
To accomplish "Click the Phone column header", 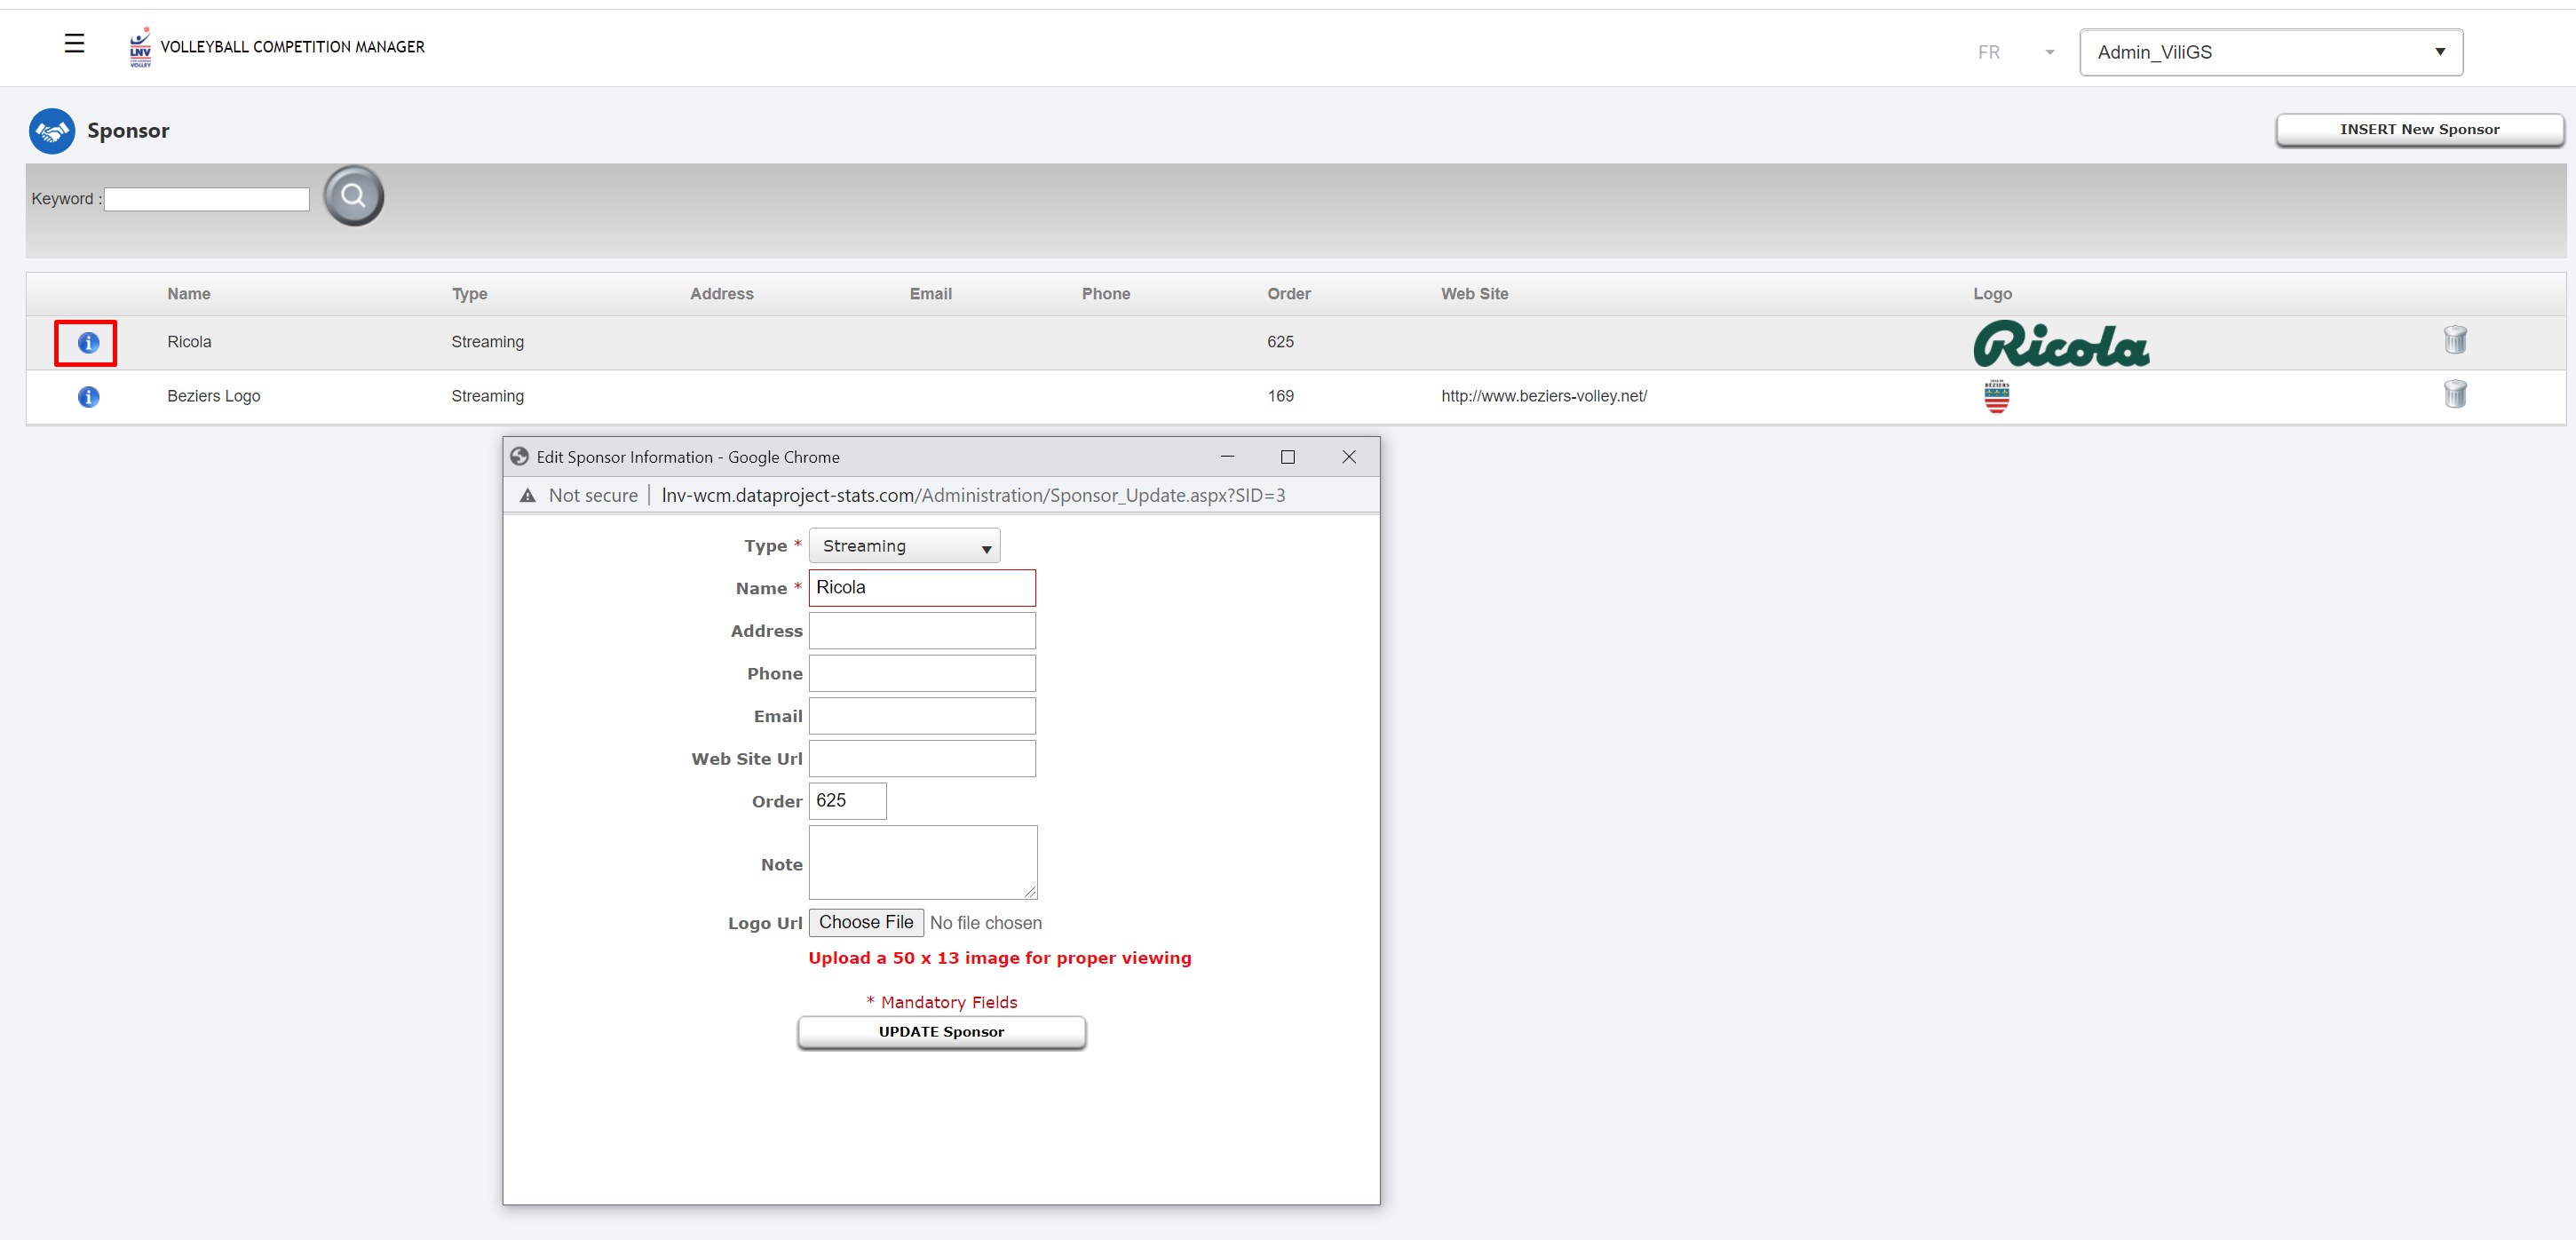I will point(1105,294).
